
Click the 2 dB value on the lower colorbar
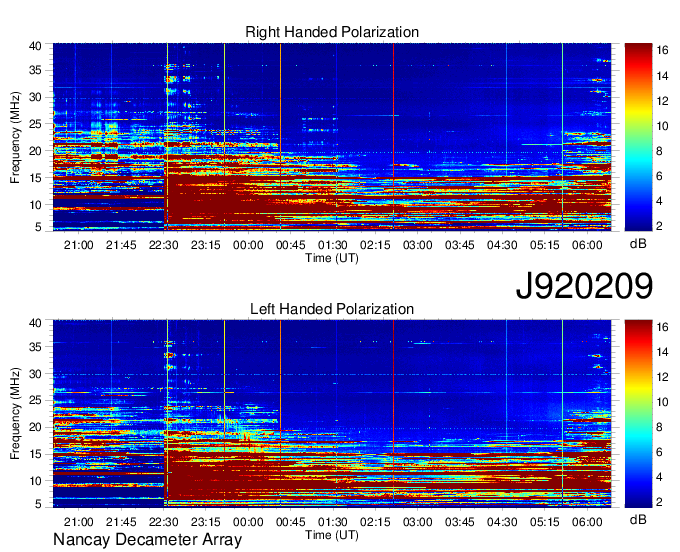pos(659,502)
